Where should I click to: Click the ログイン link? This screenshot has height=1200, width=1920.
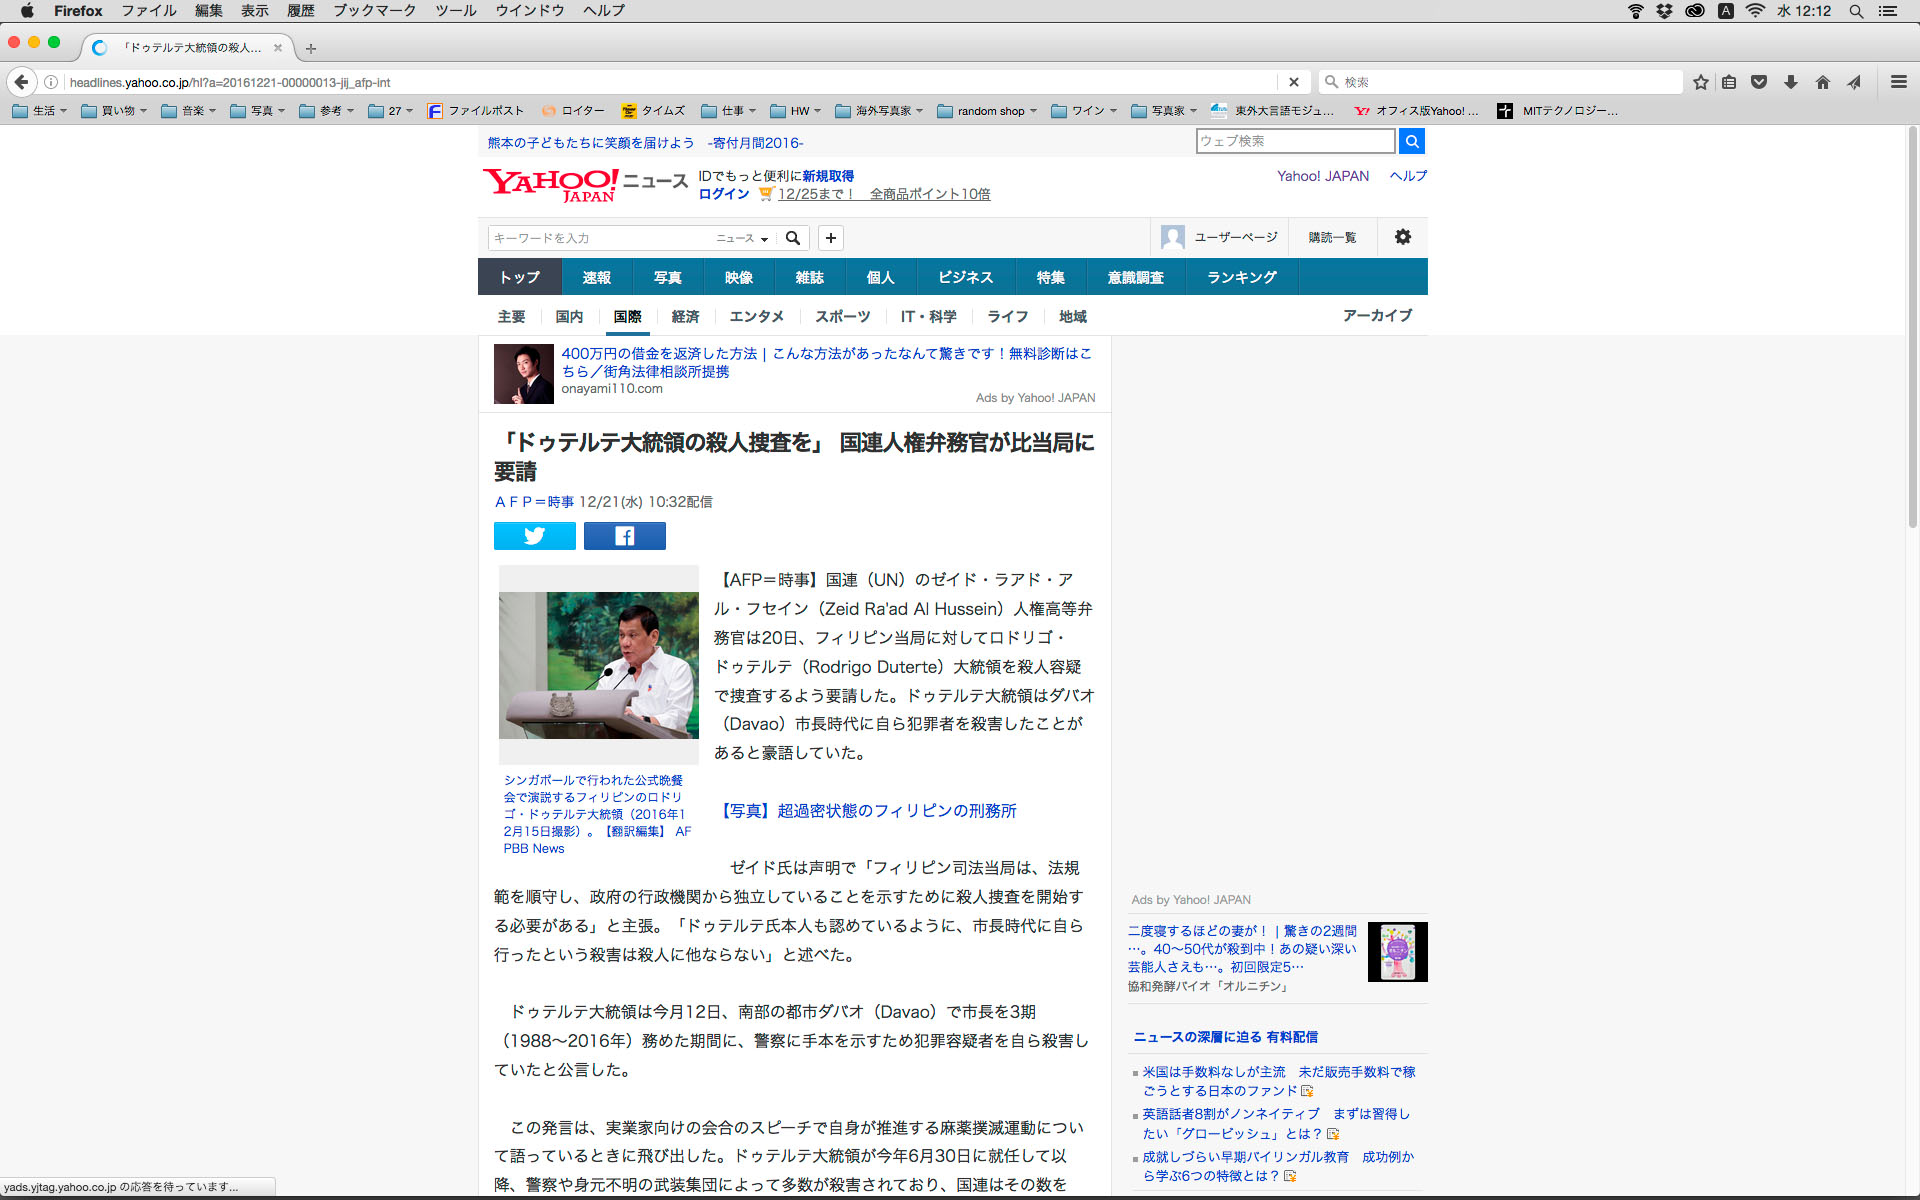[x=723, y=194]
